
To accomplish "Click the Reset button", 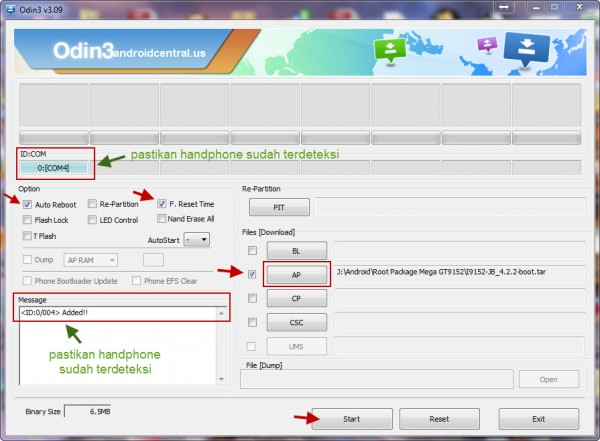I will pos(439,419).
